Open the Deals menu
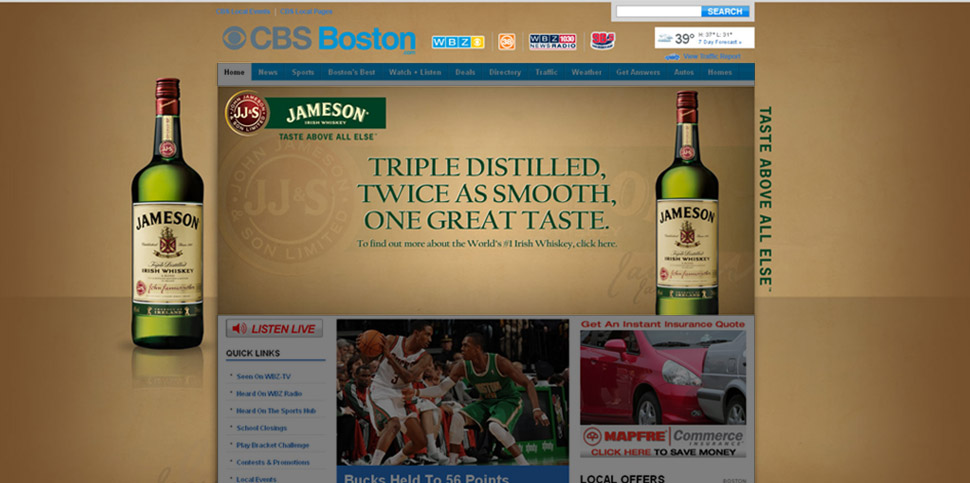970x483 pixels. pos(465,72)
